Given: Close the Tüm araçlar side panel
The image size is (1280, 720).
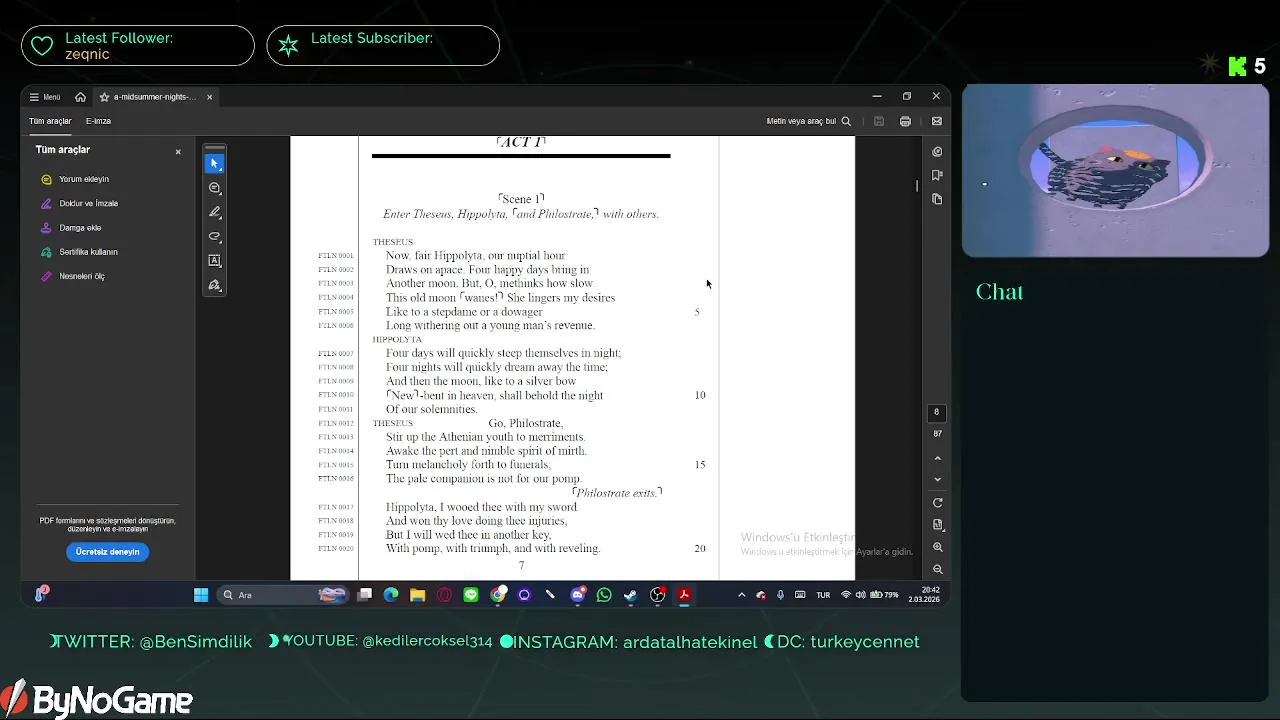Looking at the screenshot, I should coord(178,152).
